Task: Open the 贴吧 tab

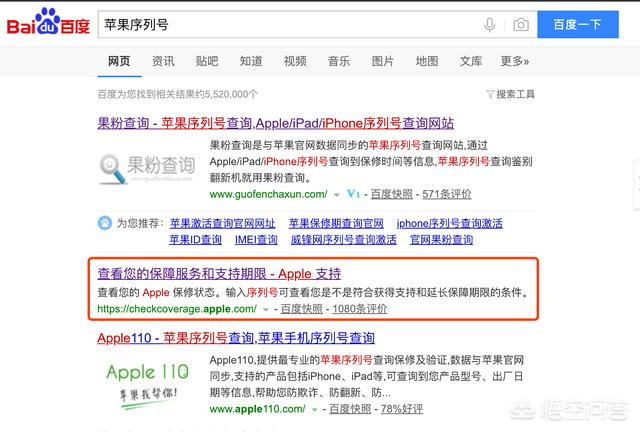Action: [207, 61]
